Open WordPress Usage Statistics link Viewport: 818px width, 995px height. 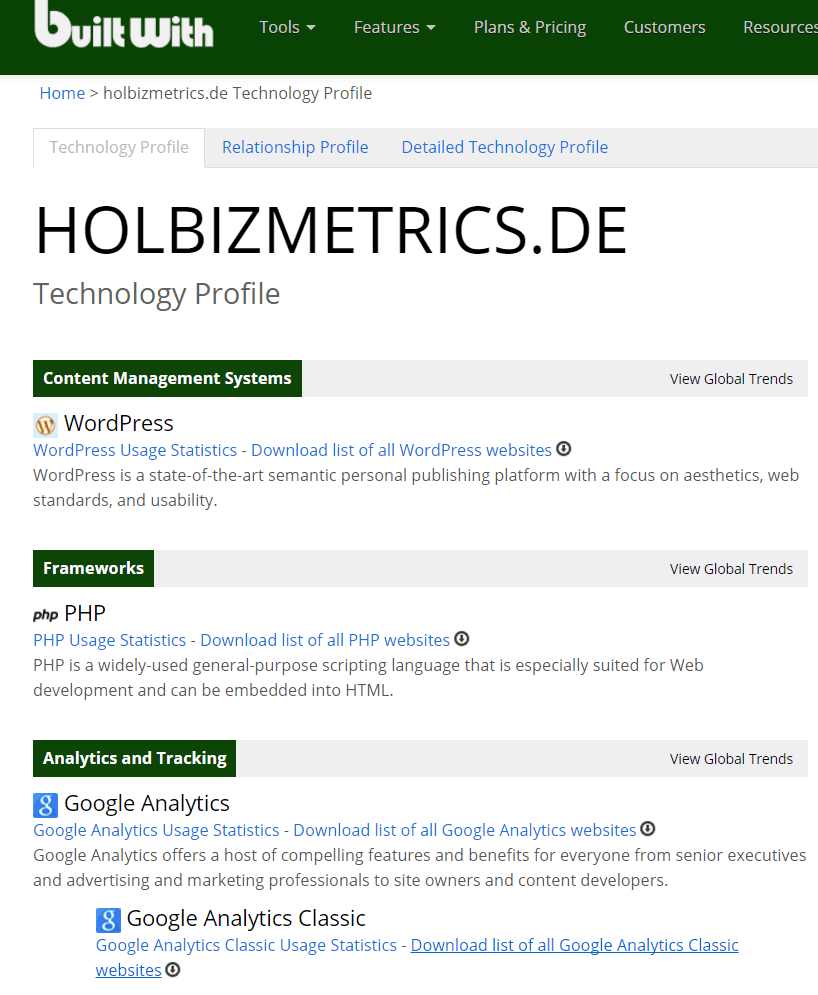click(135, 450)
